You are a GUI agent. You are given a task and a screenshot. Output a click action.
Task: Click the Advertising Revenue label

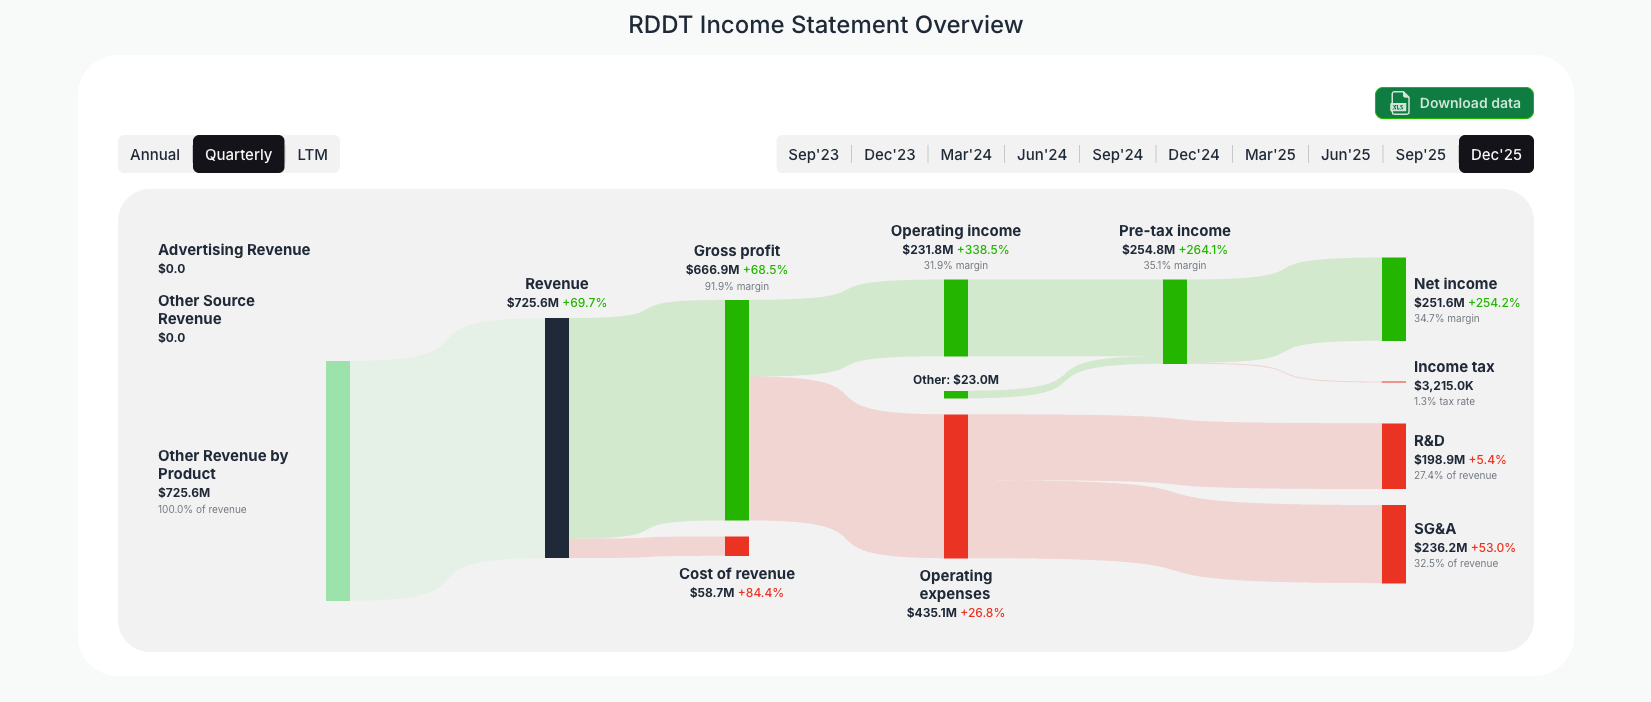(234, 250)
